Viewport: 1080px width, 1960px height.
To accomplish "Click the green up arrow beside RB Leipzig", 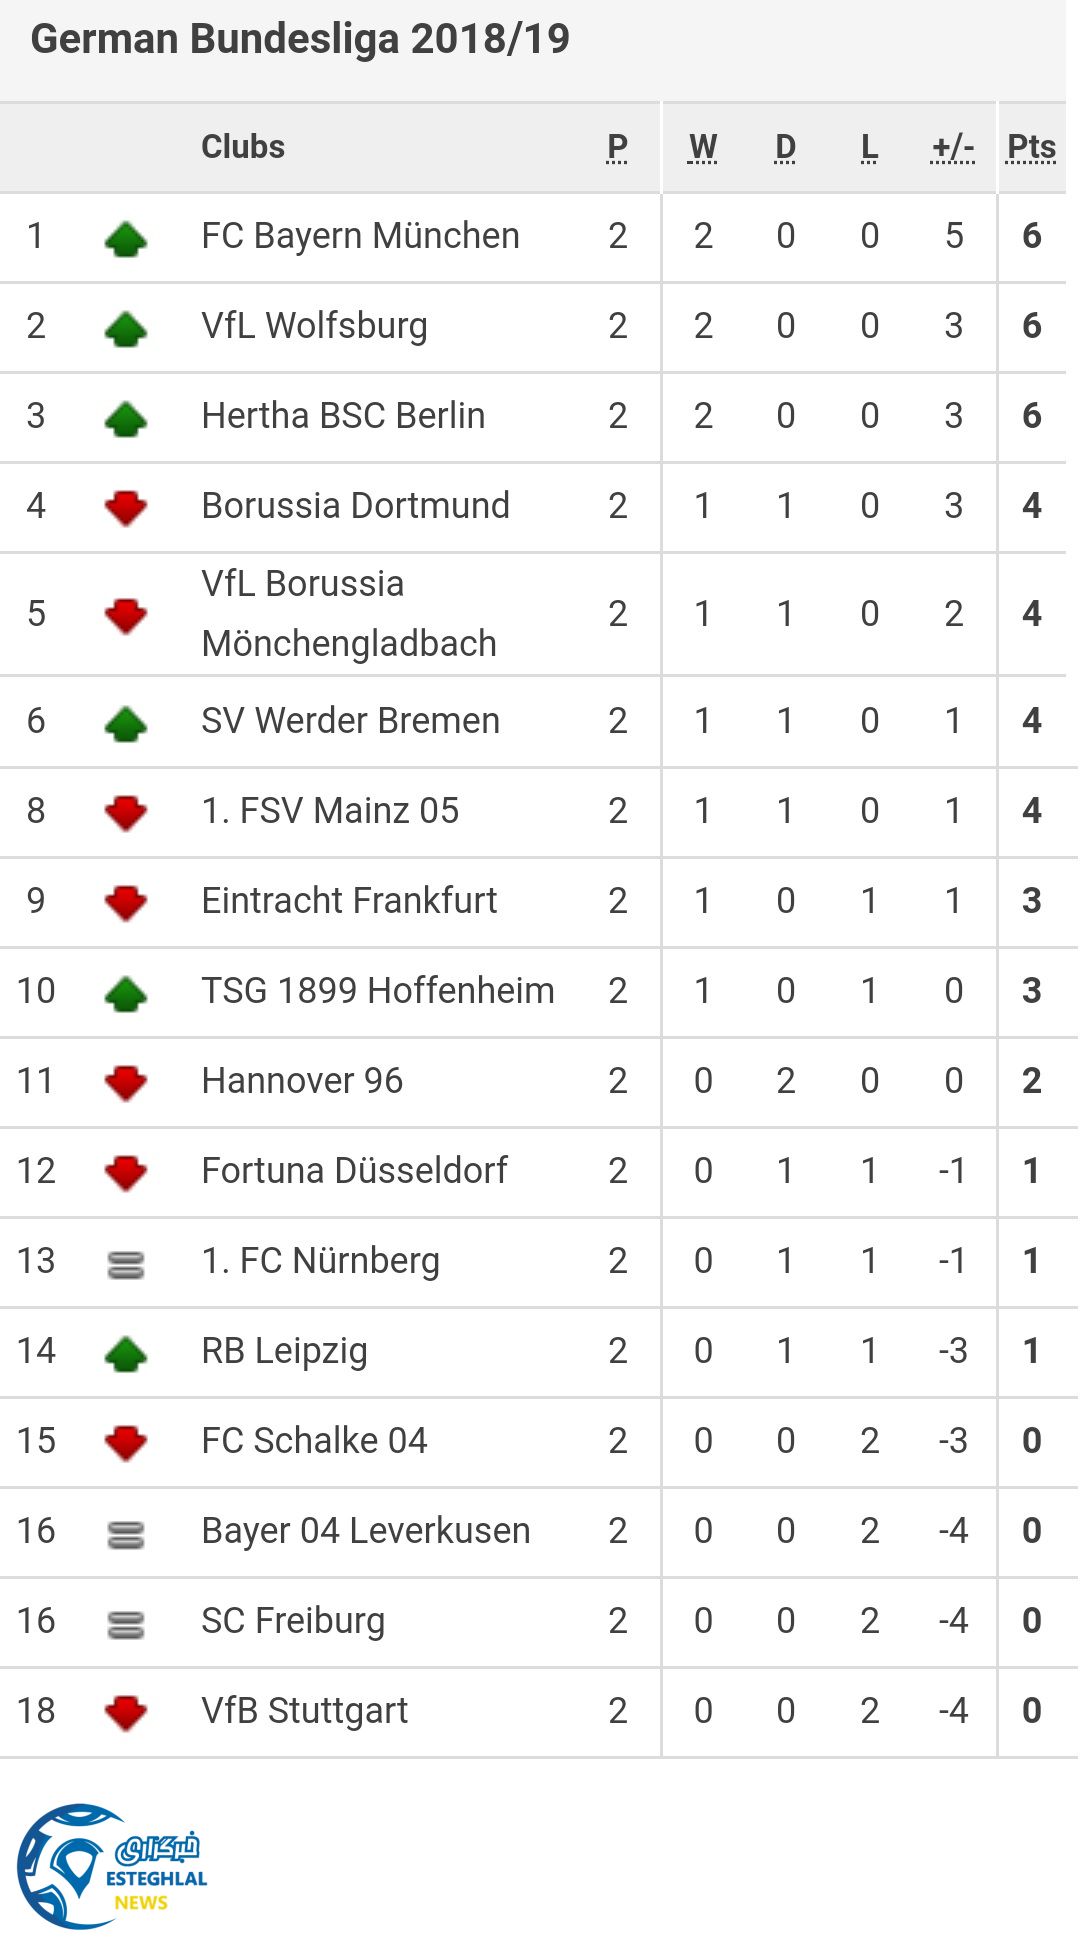I will point(126,1354).
